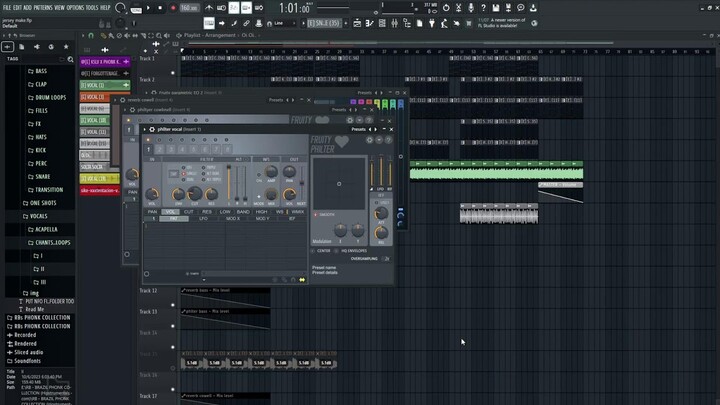
Task: Click the stamp tool icon in the toolbar
Action: (x=259, y=23)
